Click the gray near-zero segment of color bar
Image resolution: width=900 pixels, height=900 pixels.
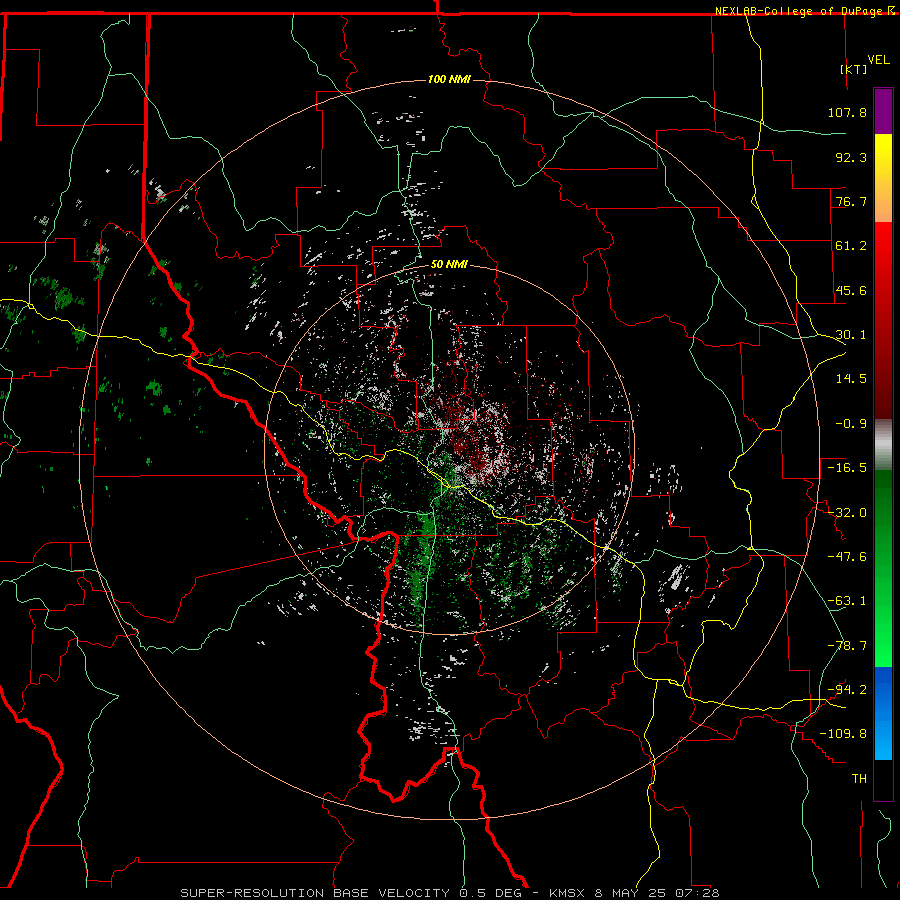pos(883,445)
